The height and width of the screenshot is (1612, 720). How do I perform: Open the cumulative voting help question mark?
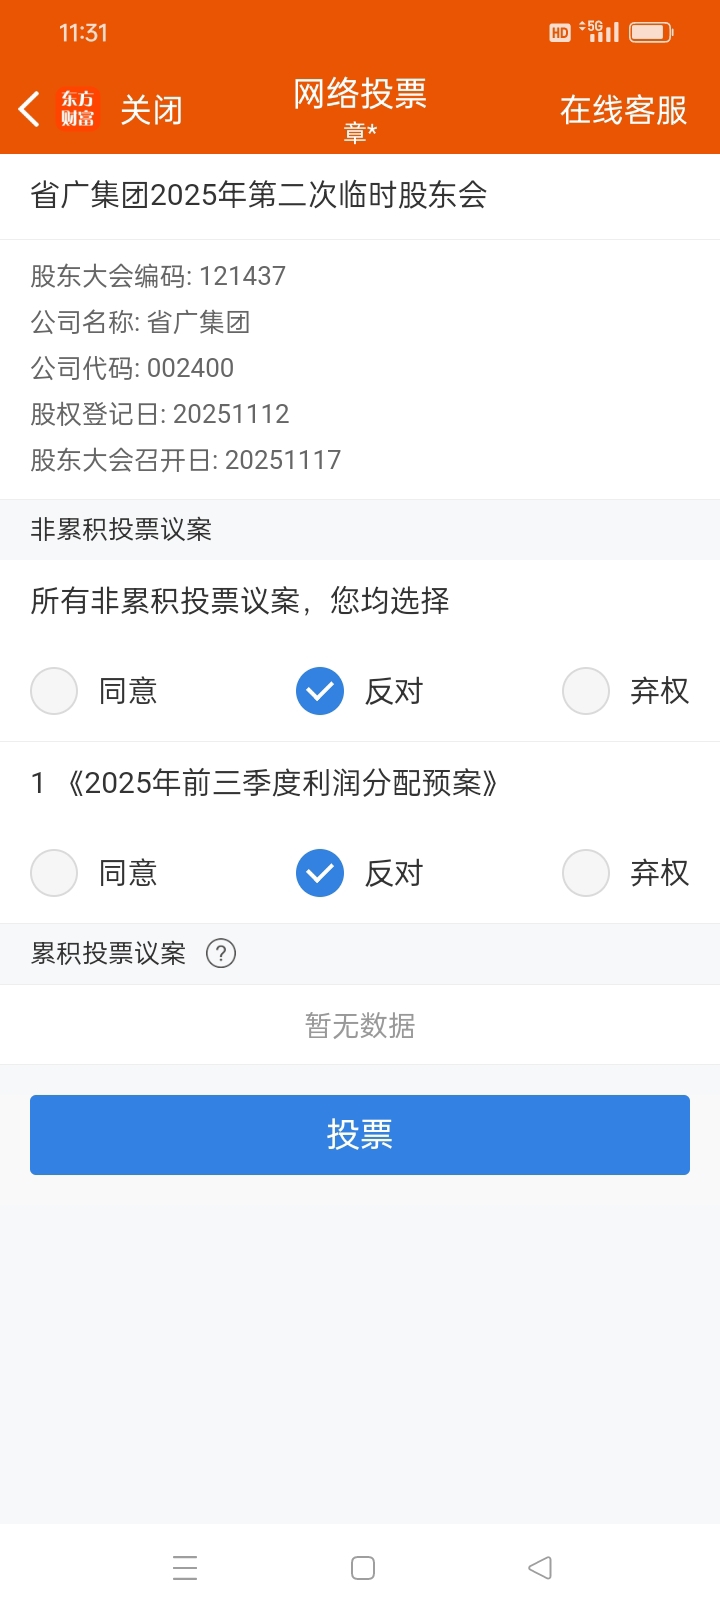(x=221, y=953)
